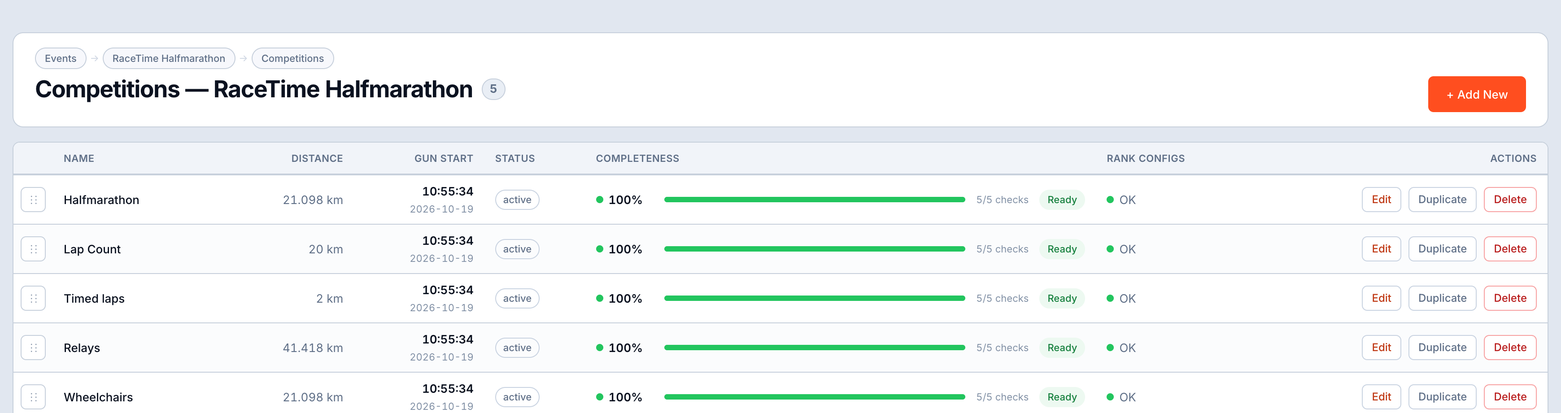This screenshot has width=1561, height=413.
Task: Click the Timed laps name cell
Action: [94, 298]
